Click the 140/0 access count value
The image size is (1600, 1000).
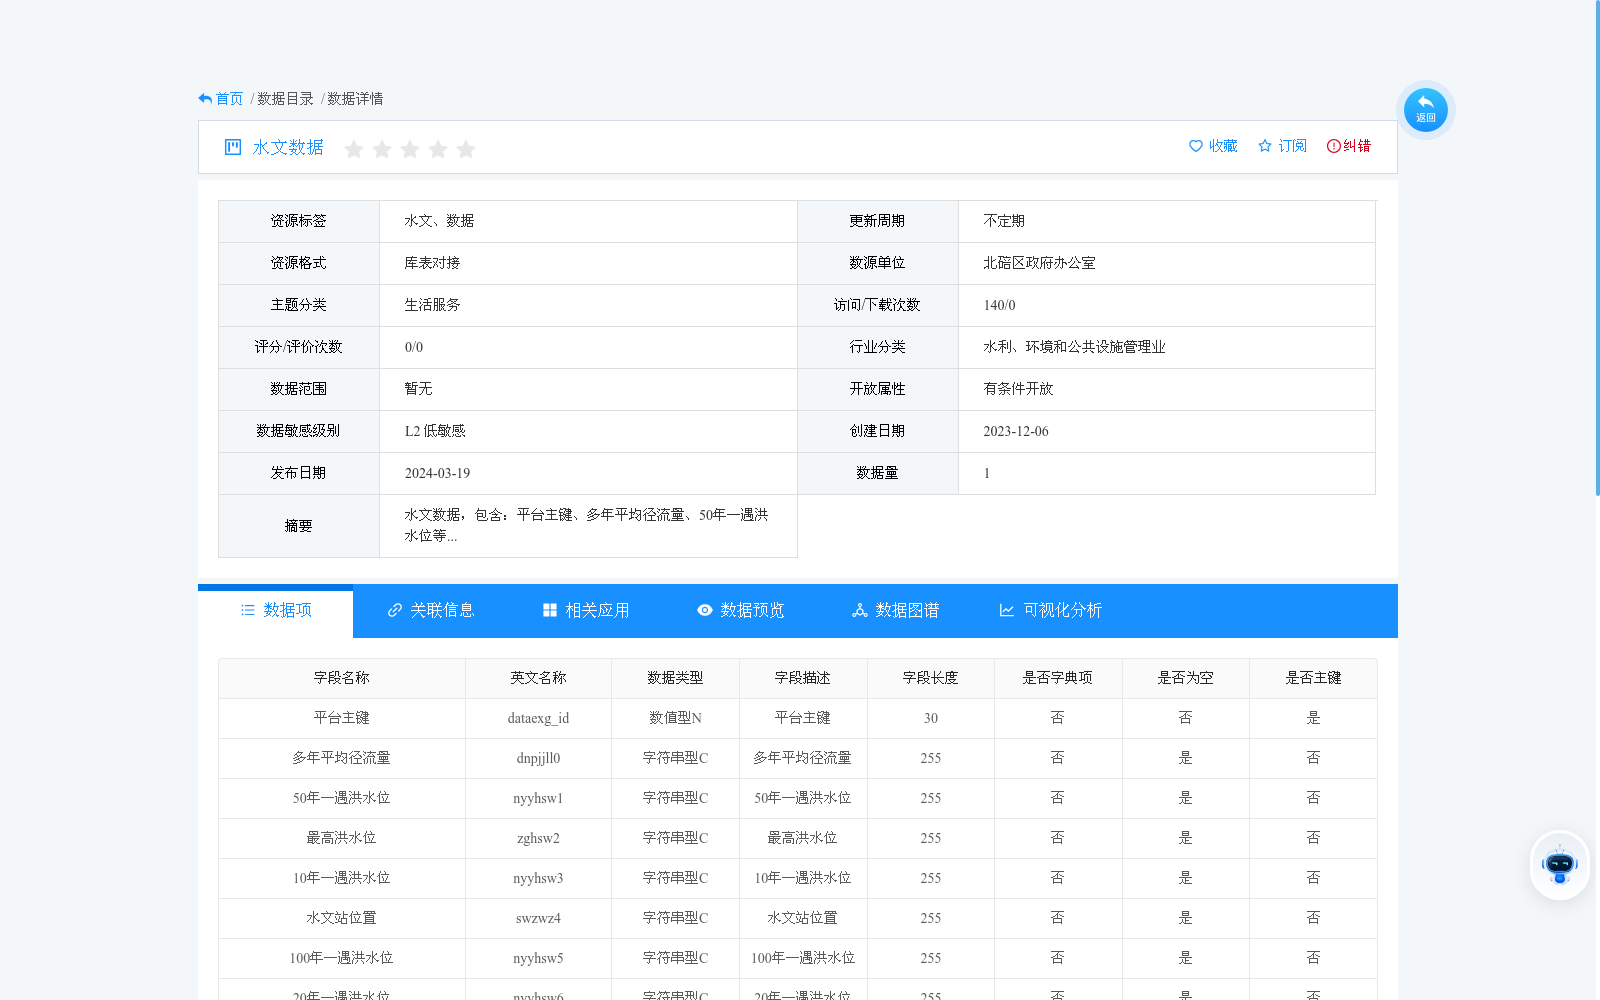pyautogui.click(x=999, y=305)
